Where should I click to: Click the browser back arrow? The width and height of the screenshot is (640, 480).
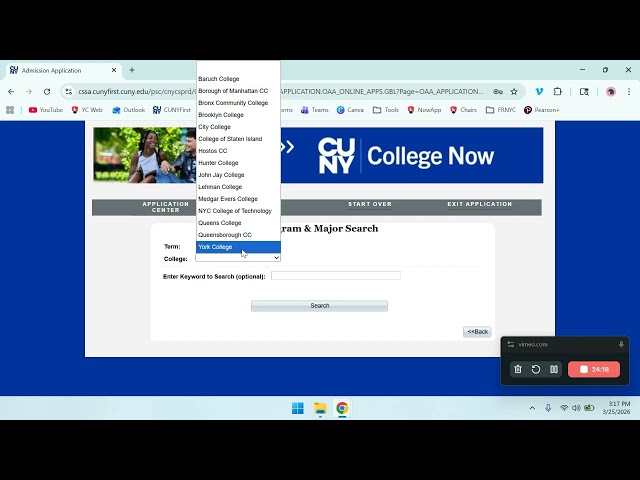click(x=11, y=92)
